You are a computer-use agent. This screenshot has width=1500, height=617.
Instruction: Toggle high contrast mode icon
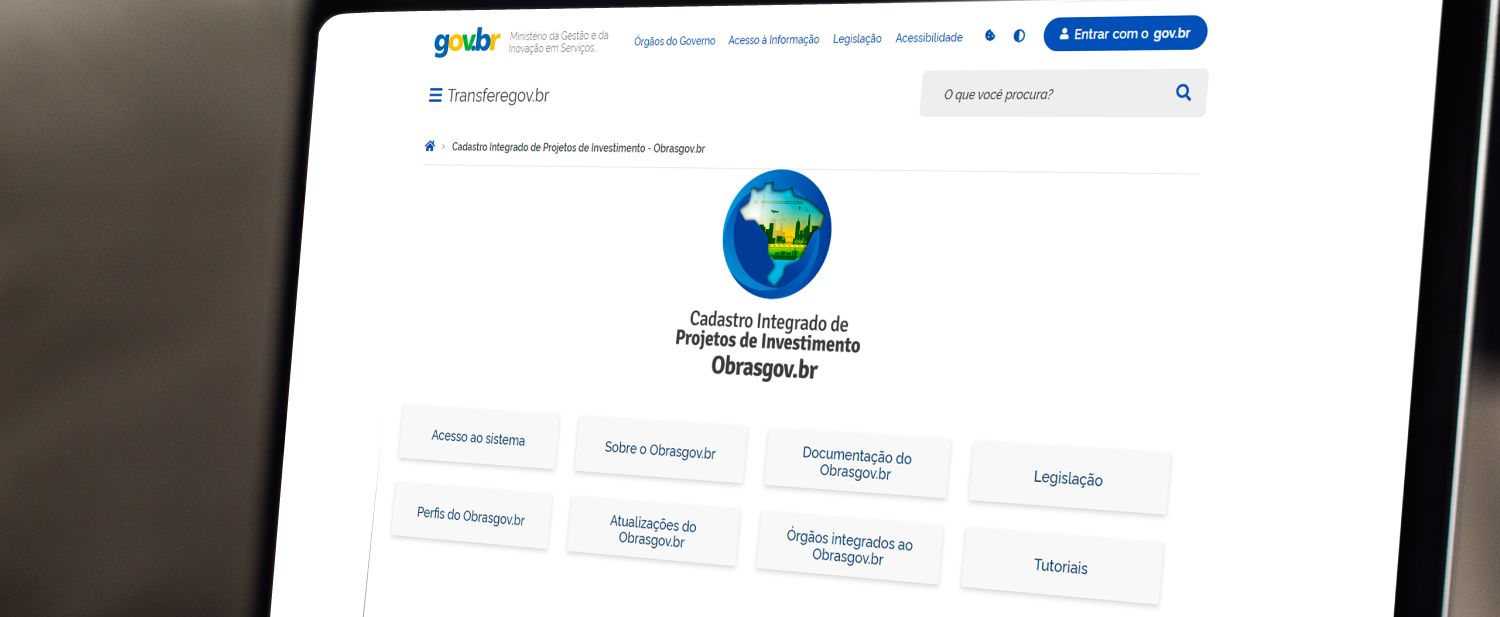[x=1019, y=36]
